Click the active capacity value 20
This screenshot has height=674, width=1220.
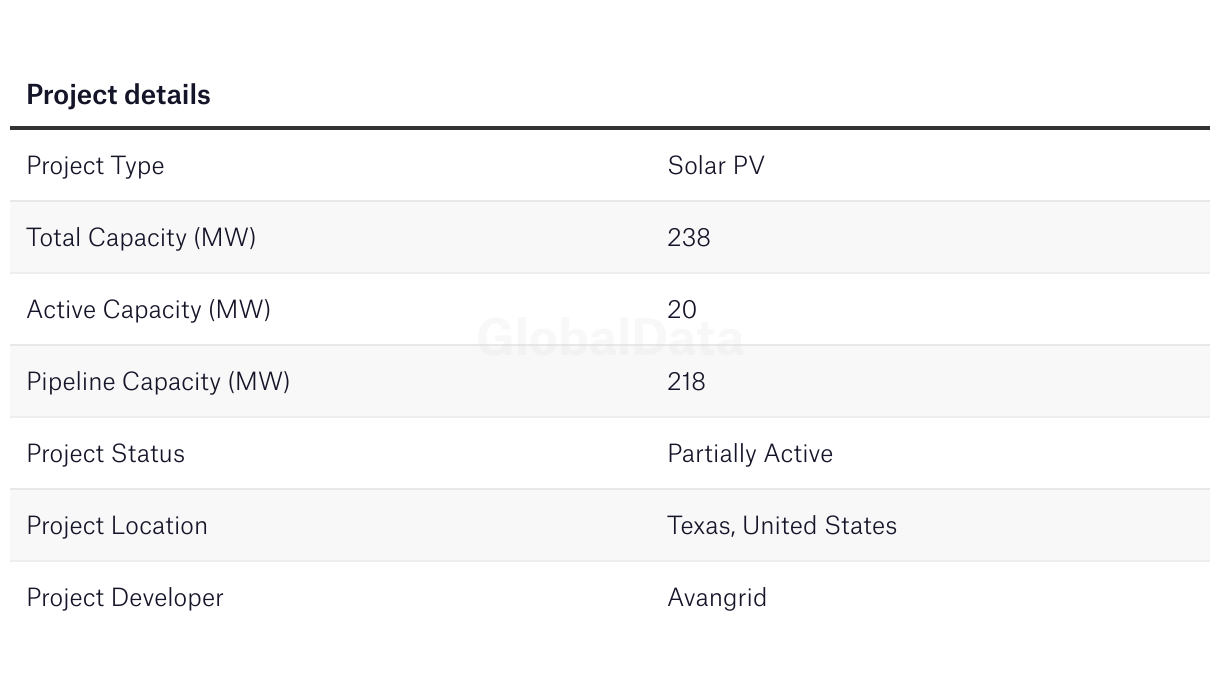(x=682, y=309)
